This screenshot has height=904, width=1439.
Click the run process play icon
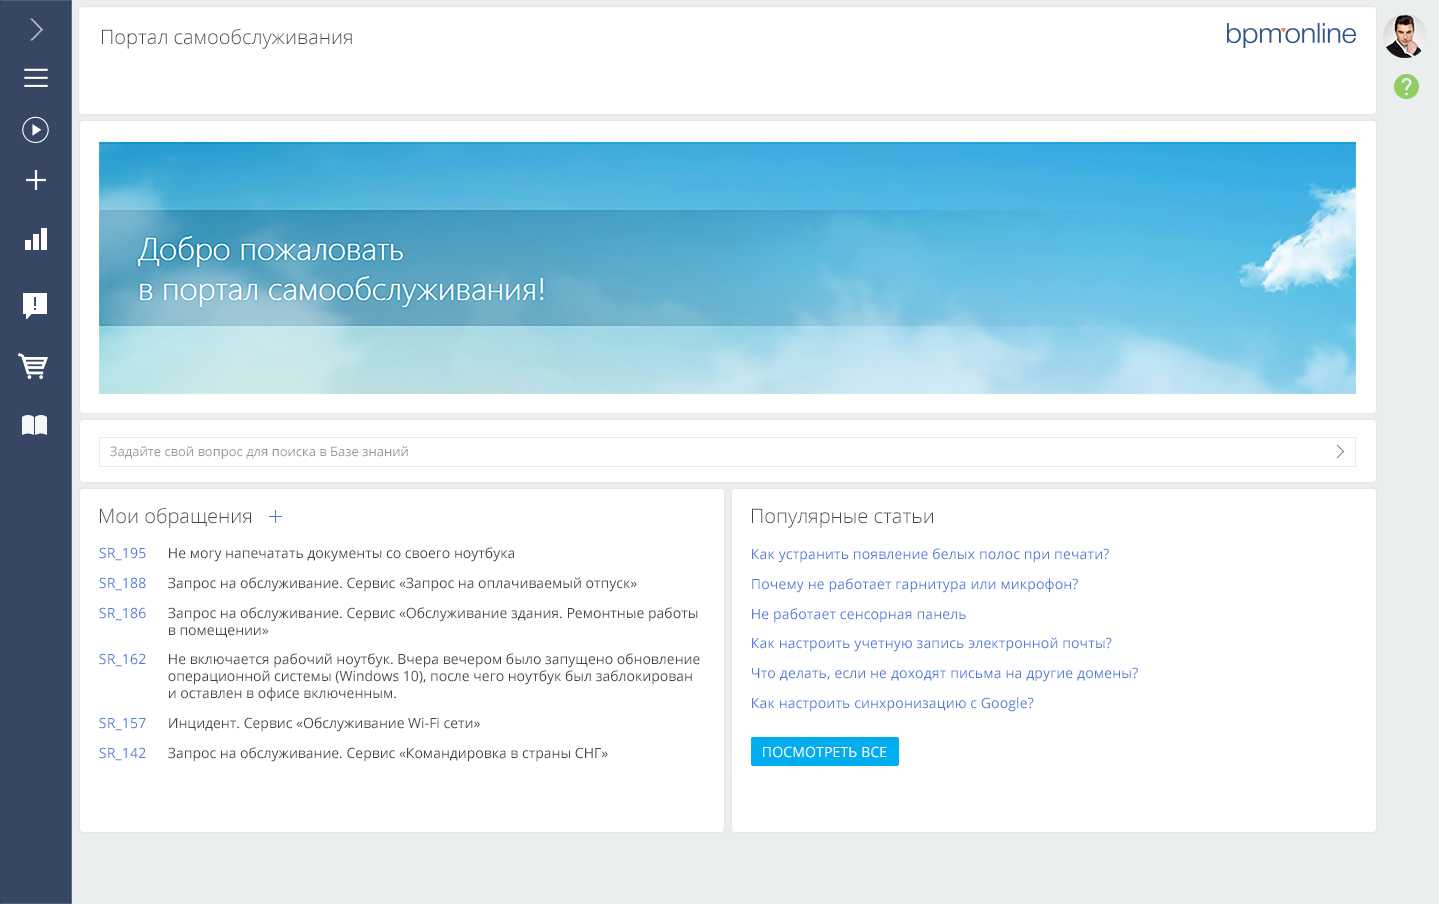pyautogui.click(x=36, y=130)
